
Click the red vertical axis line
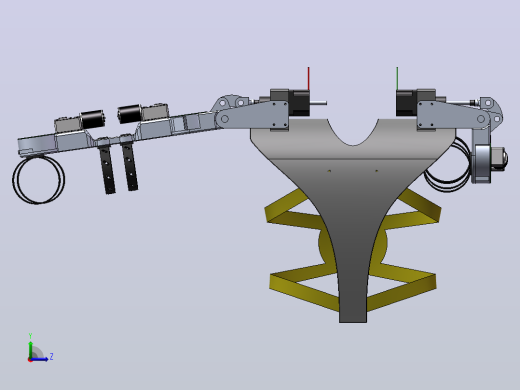tap(309, 78)
